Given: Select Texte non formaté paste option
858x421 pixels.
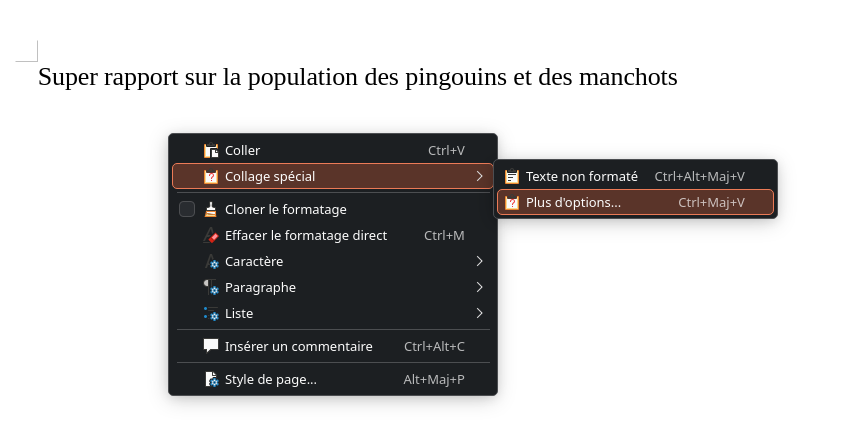Looking at the screenshot, I should pyautogui.click(x=581, y=176).
